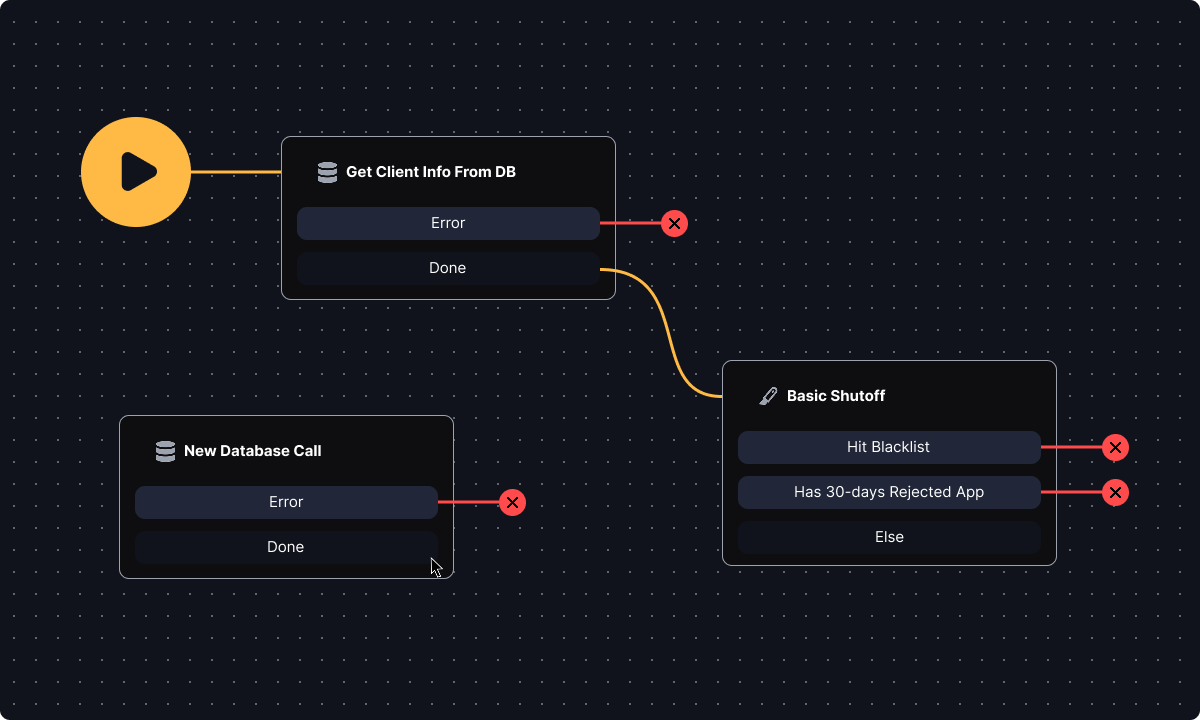Click the database icon on Get Client Info From DB
This screenshot has height=720, width=1200.
click(x=327, y=172)
